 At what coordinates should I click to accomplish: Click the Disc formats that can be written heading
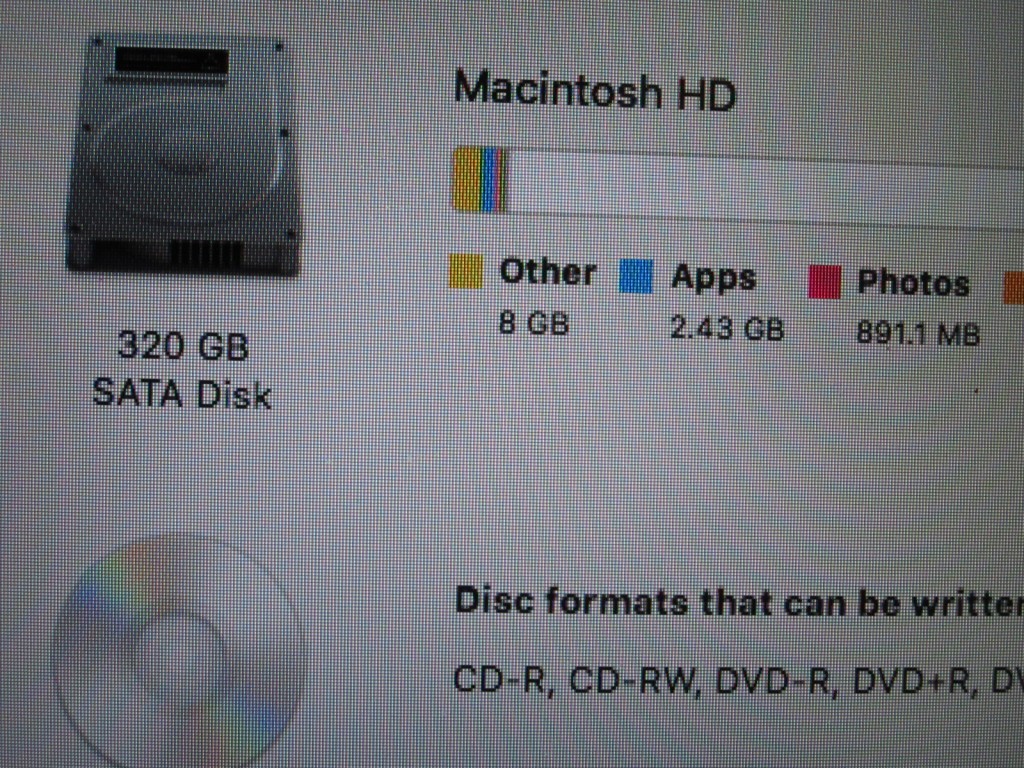pos(739,601)
